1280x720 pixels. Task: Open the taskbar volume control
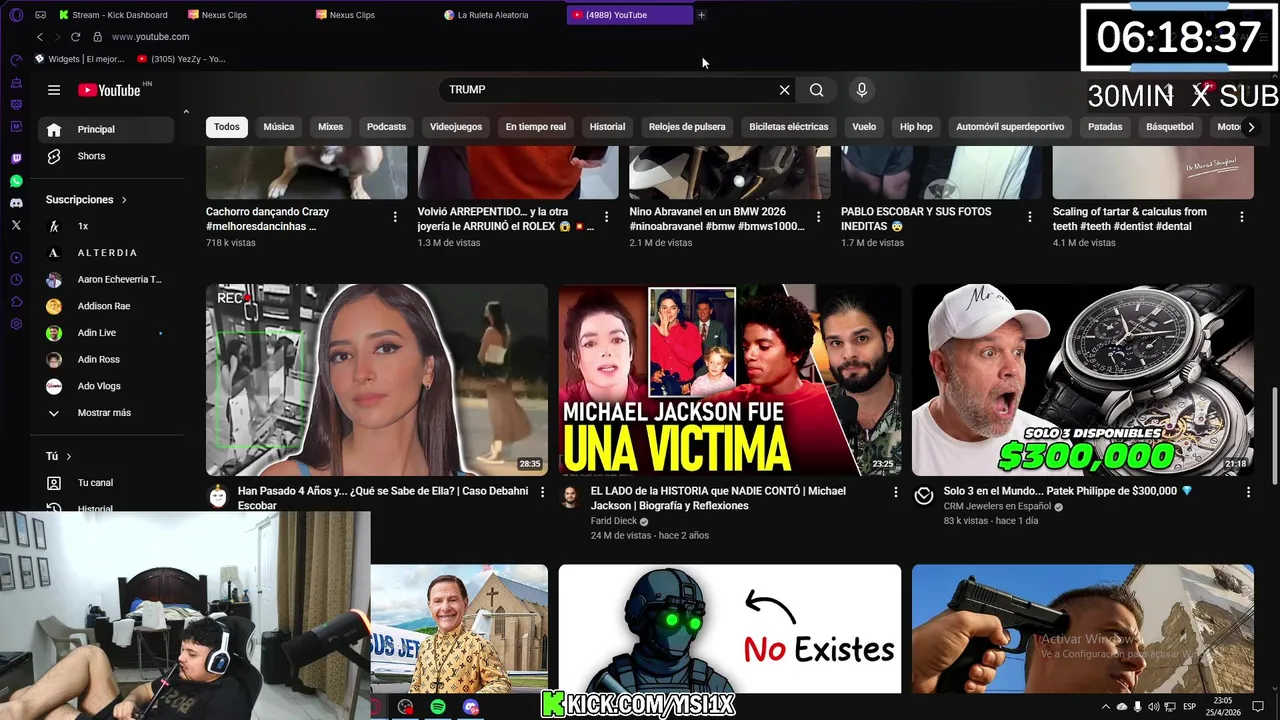(1154, 707)
